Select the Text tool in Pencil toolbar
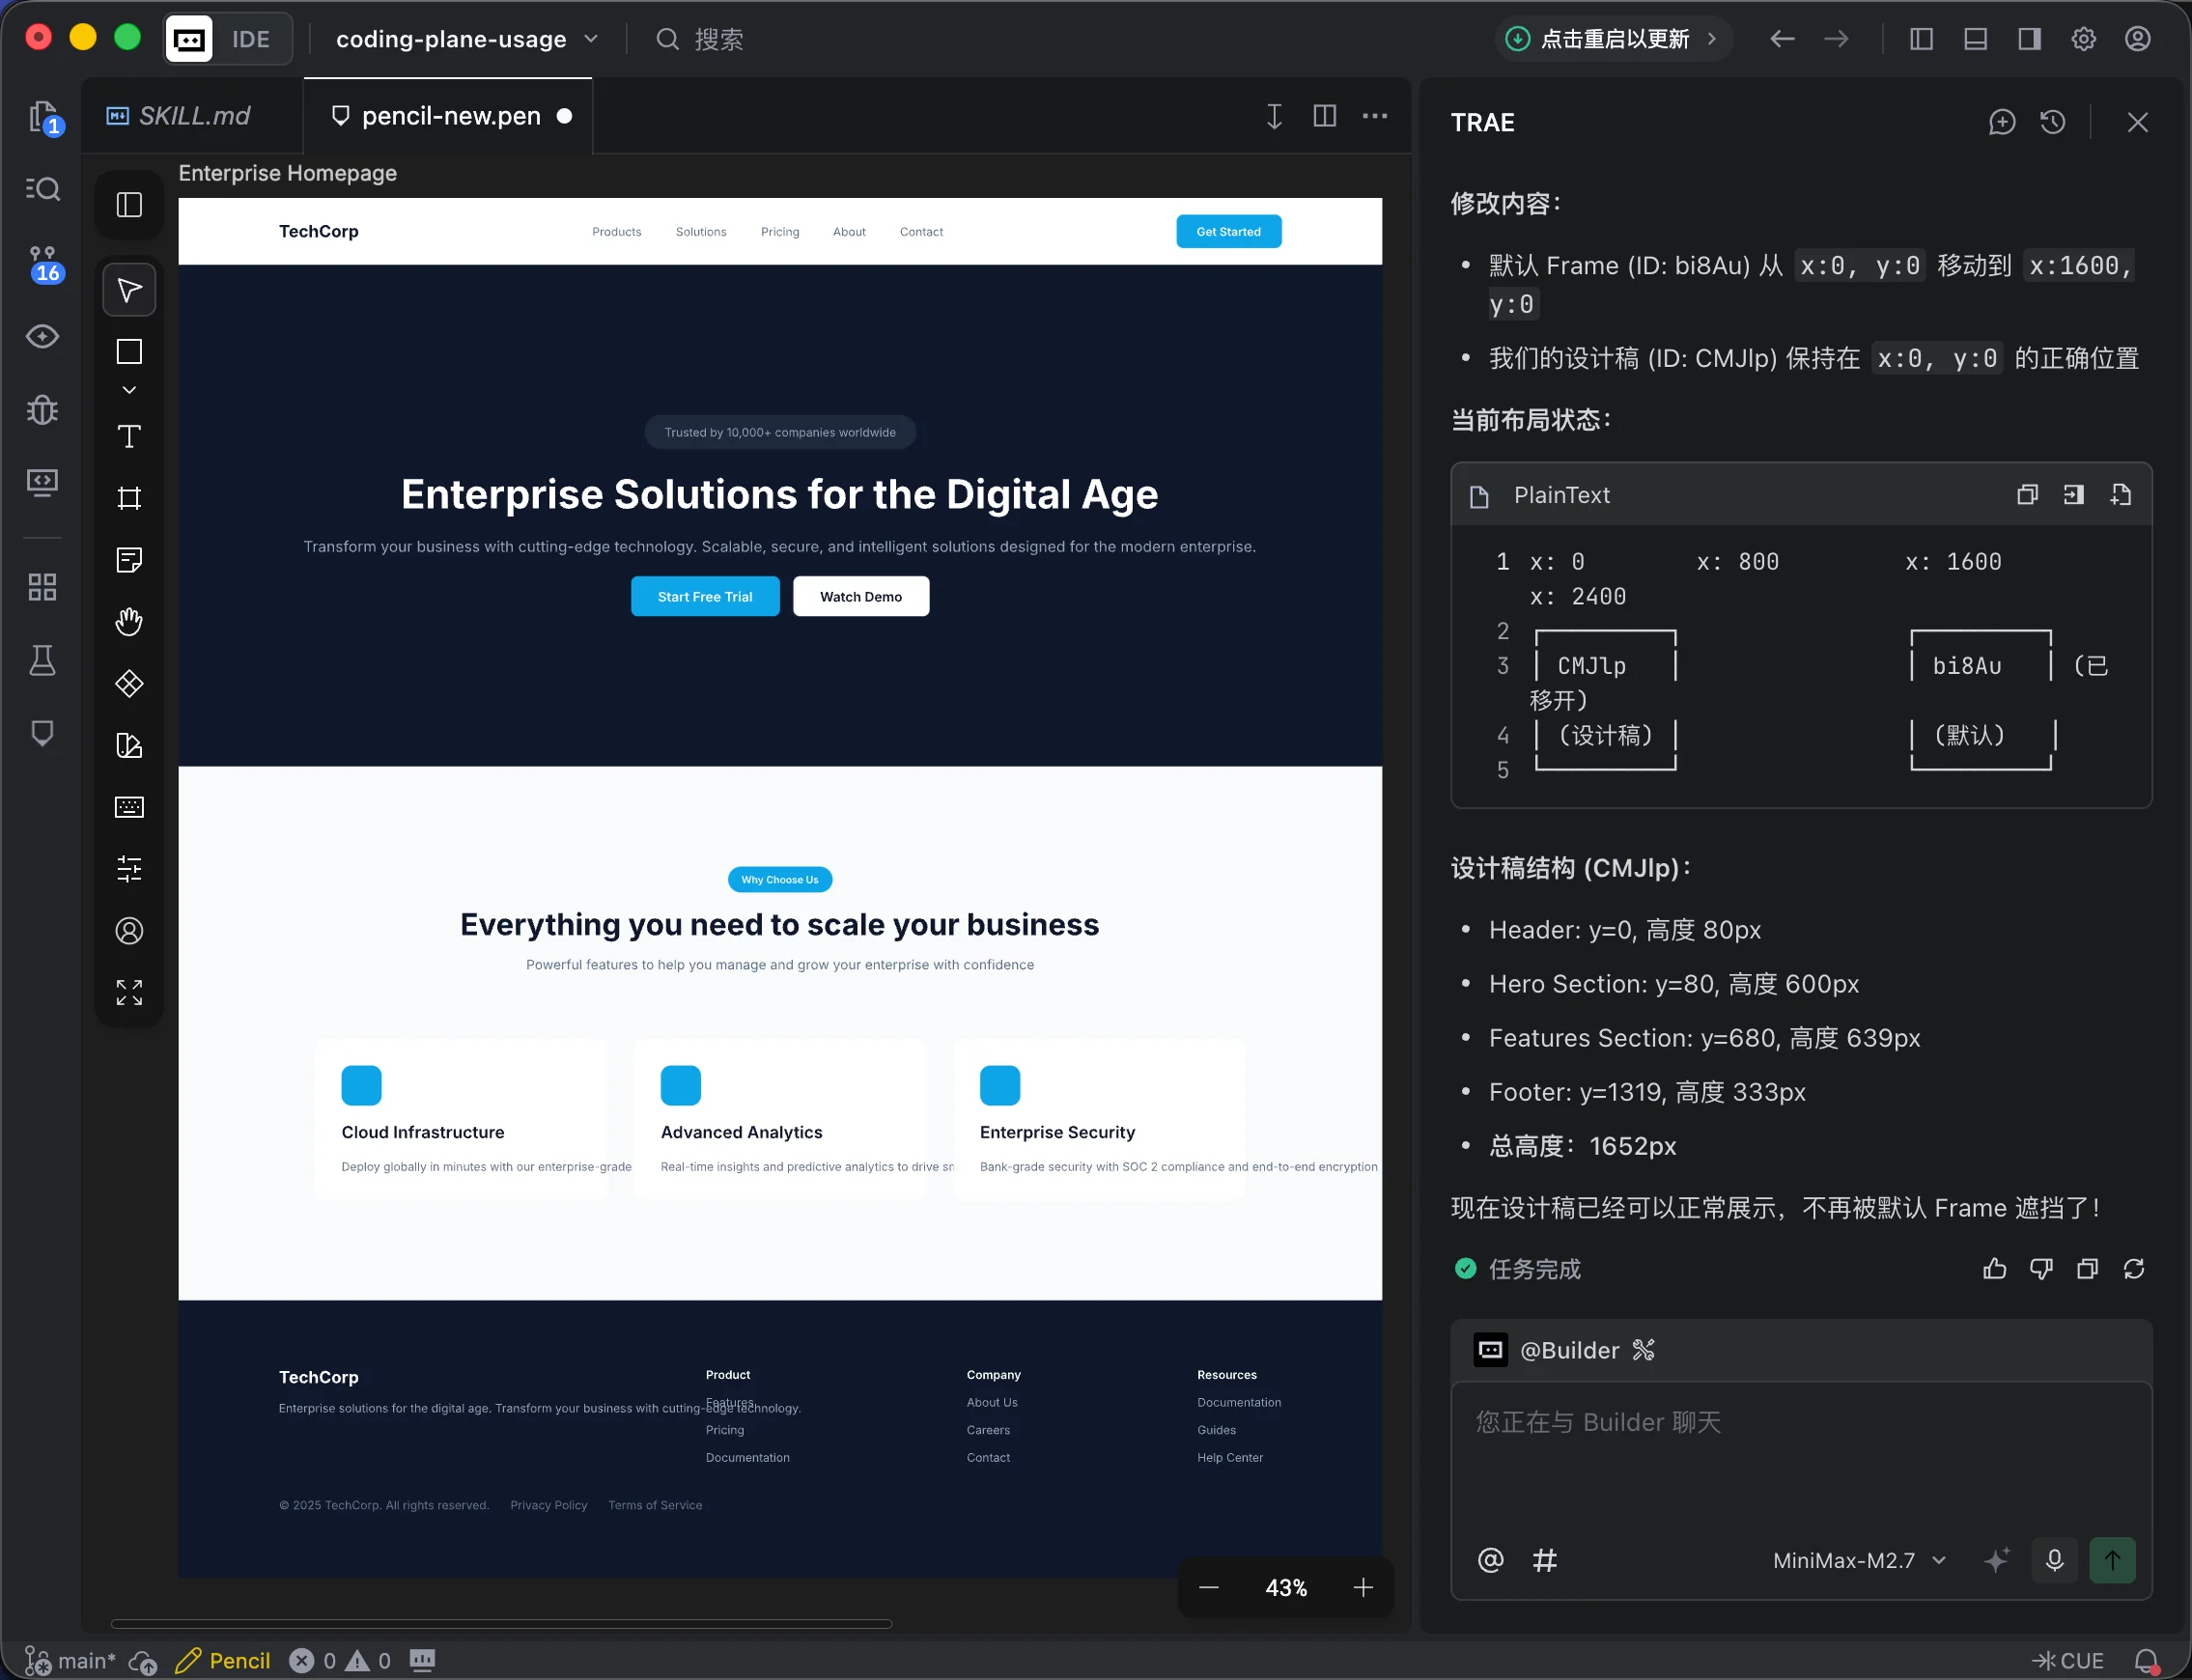This screenshot has height=1680, width=2192. 129,437
